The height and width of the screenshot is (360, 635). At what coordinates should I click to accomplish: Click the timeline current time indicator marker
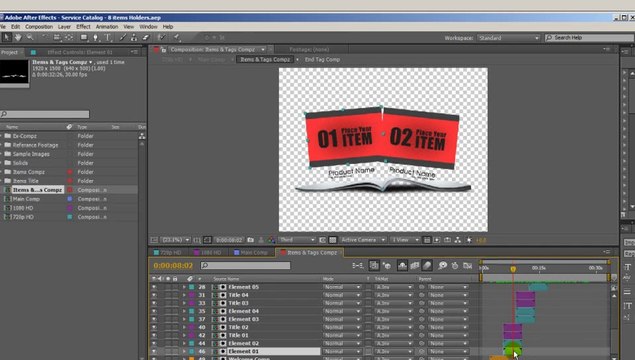click(x=513, y=269)
